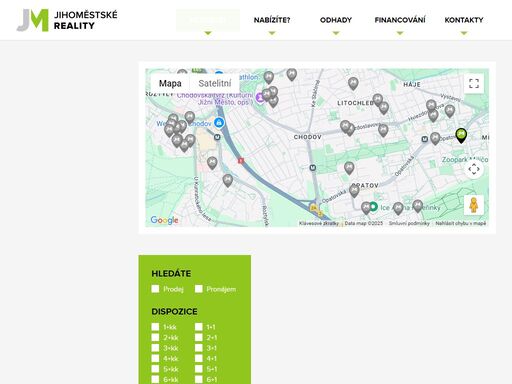
Task: Check the Prodej checkbox
Action: 155,289
